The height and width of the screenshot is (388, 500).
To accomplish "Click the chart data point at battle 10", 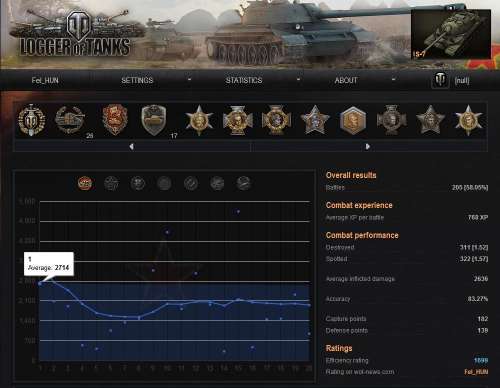I will coord(167,232).
